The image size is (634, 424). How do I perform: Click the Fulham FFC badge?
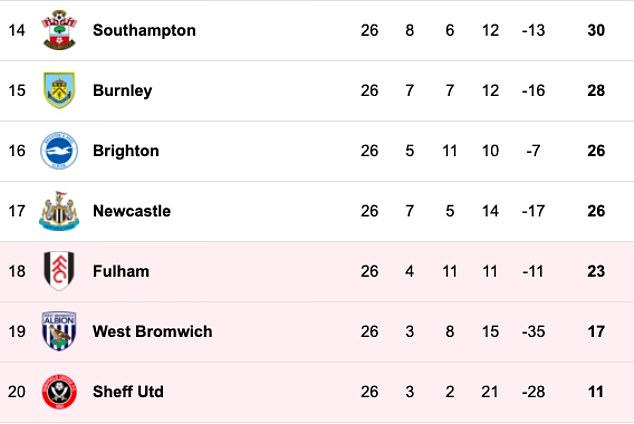59,271
